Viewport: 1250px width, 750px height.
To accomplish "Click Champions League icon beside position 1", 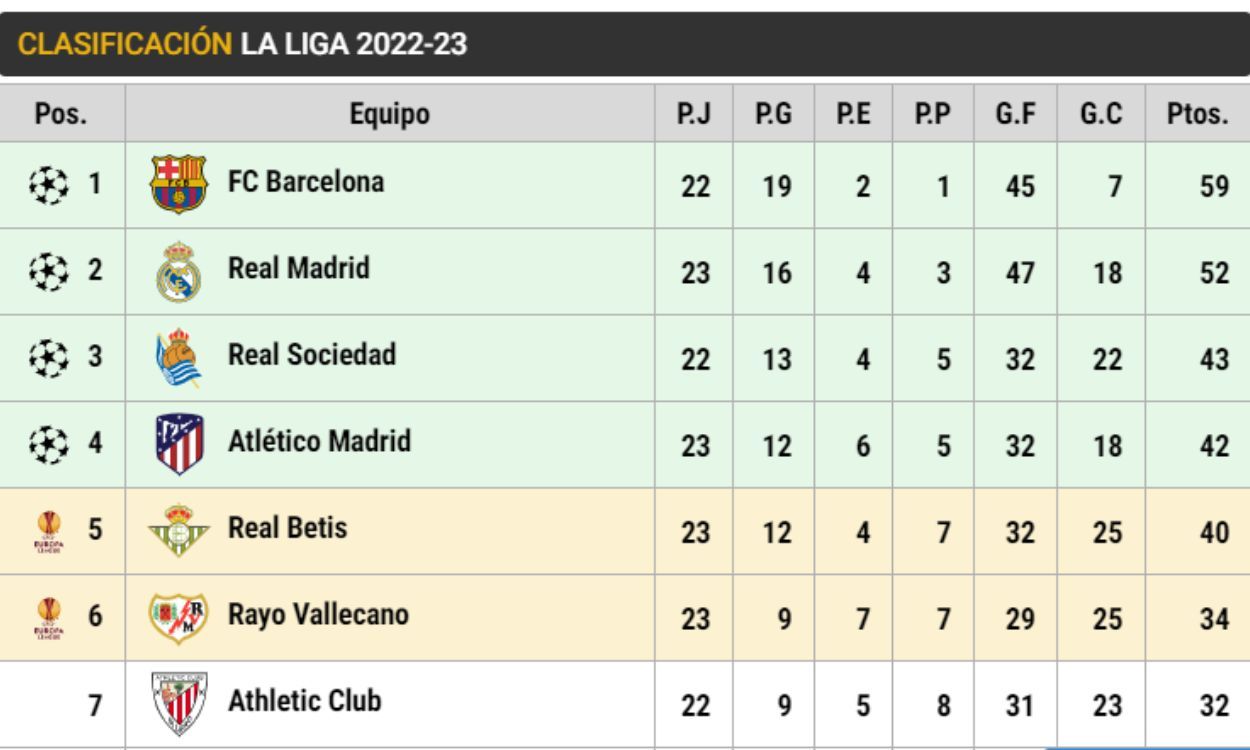I will click(x=48, y=185).
